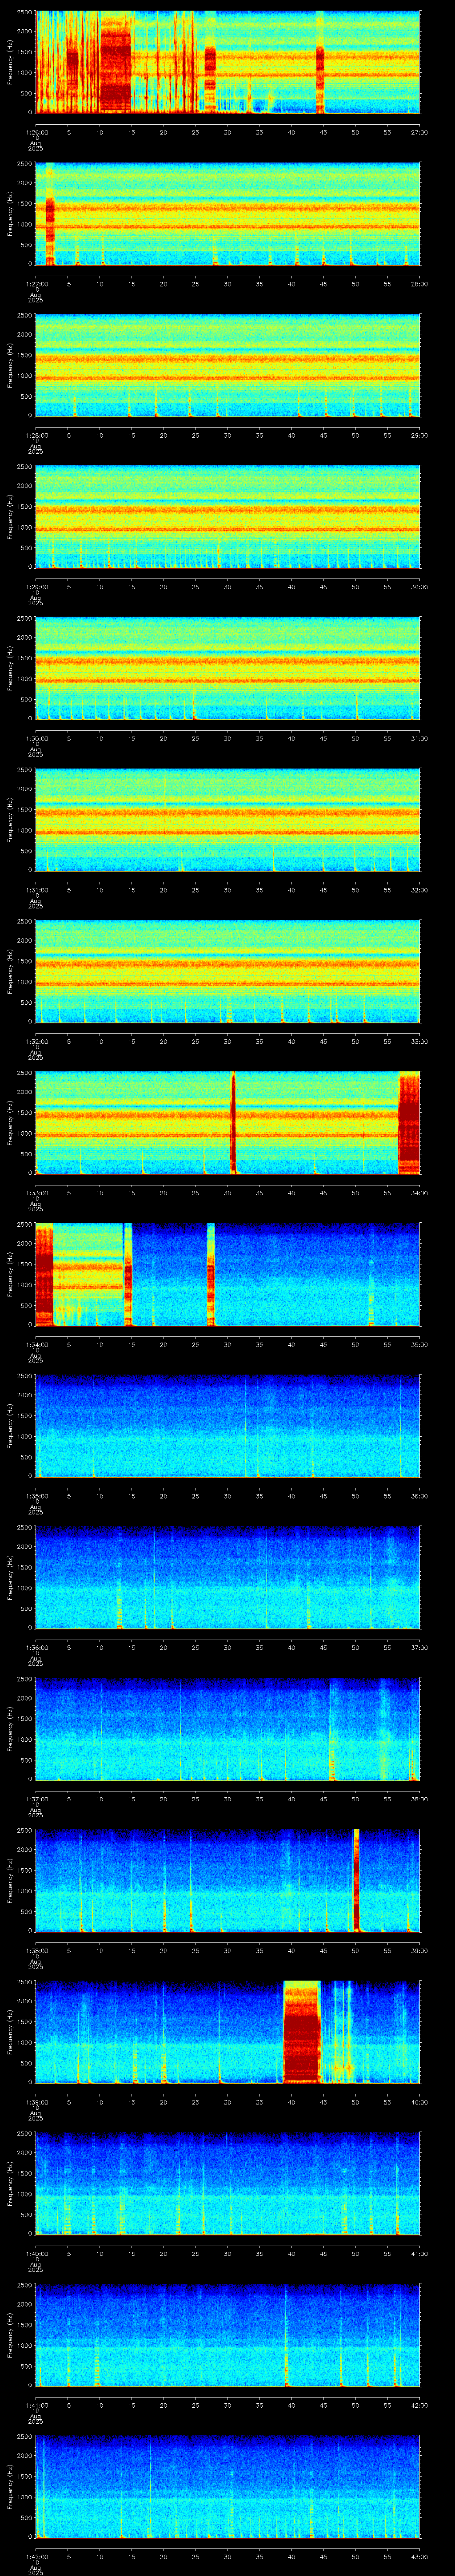This screenshot has height=2576, width=455.
Task: Click the '30' second tick under the 1:32:00 panel
Action: point(228,1041)
